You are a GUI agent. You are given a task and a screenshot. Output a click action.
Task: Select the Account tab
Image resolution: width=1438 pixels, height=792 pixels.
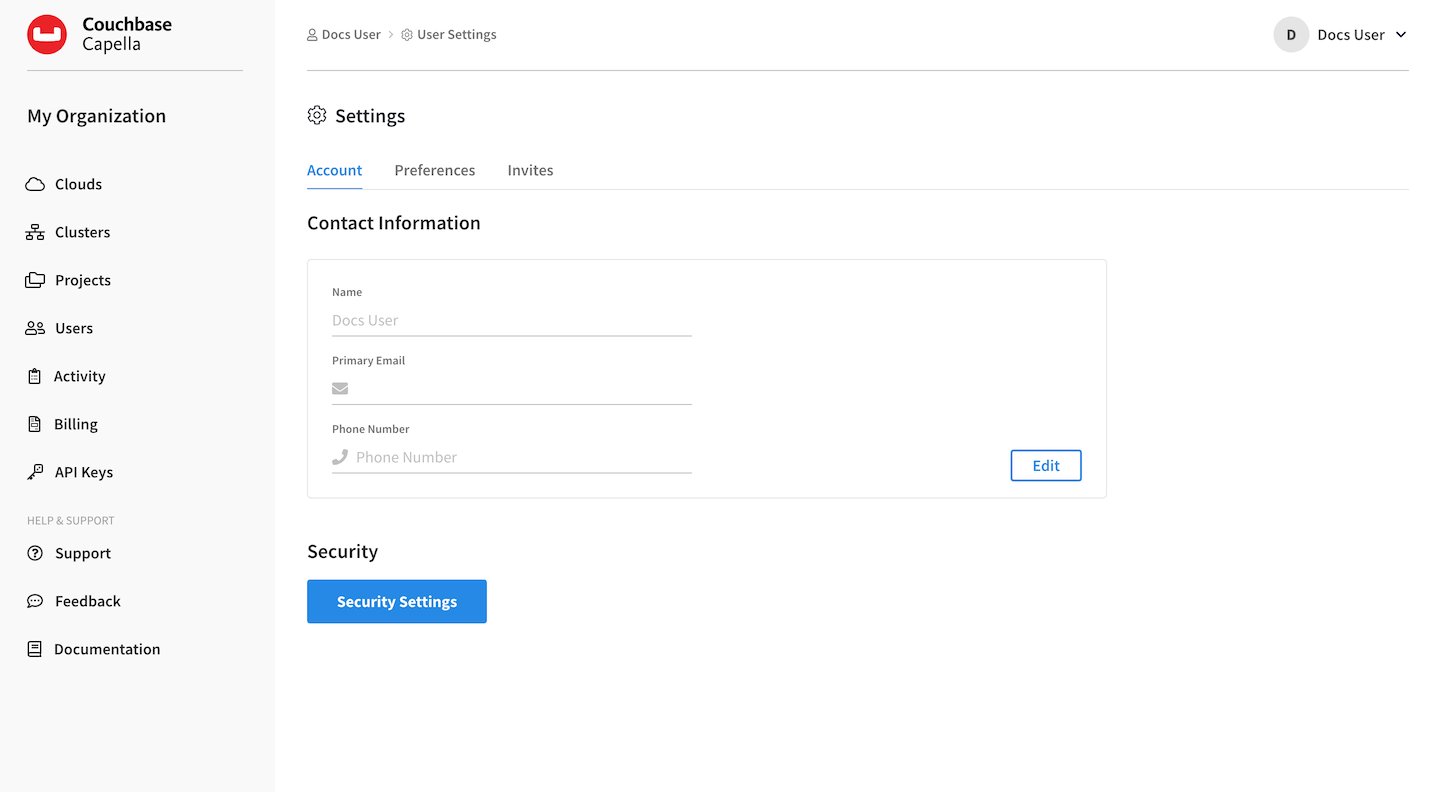[334, 170]
